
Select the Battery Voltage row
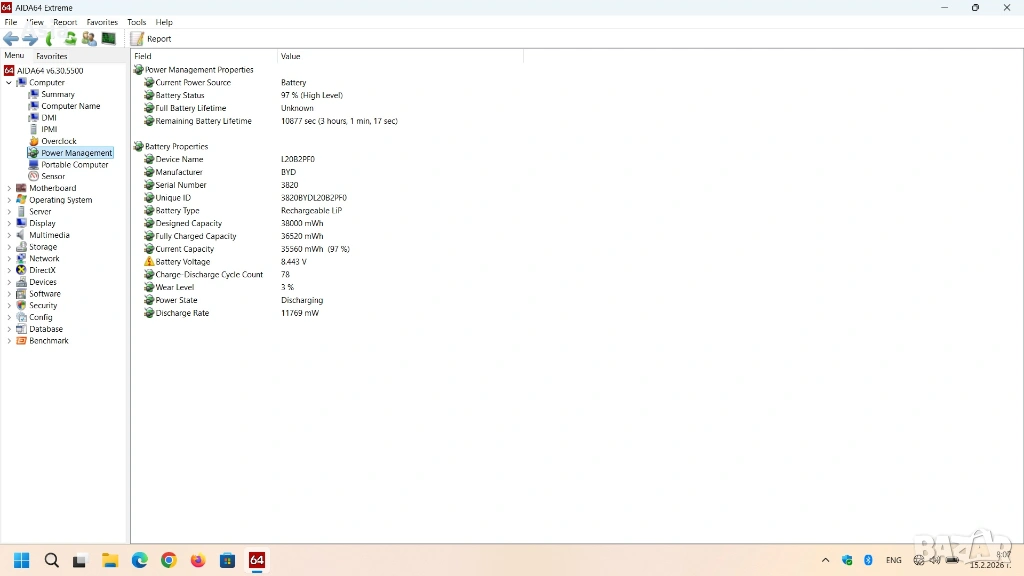[x=182, y=262]
